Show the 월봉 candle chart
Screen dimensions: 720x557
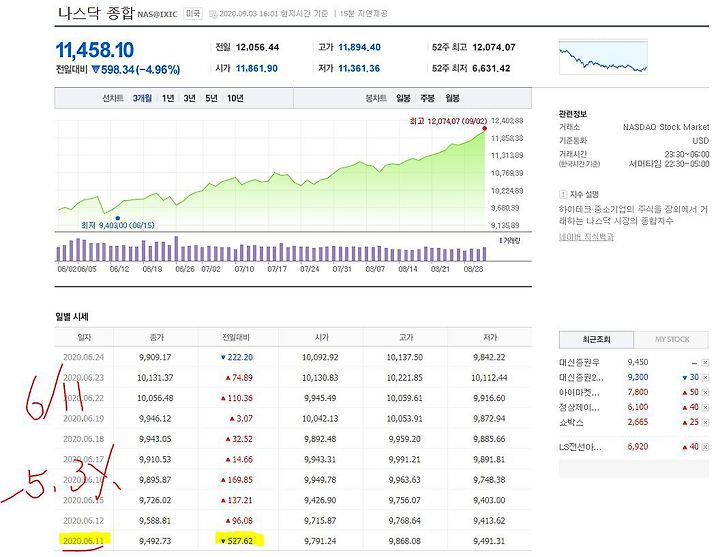[x=452, y=98]
